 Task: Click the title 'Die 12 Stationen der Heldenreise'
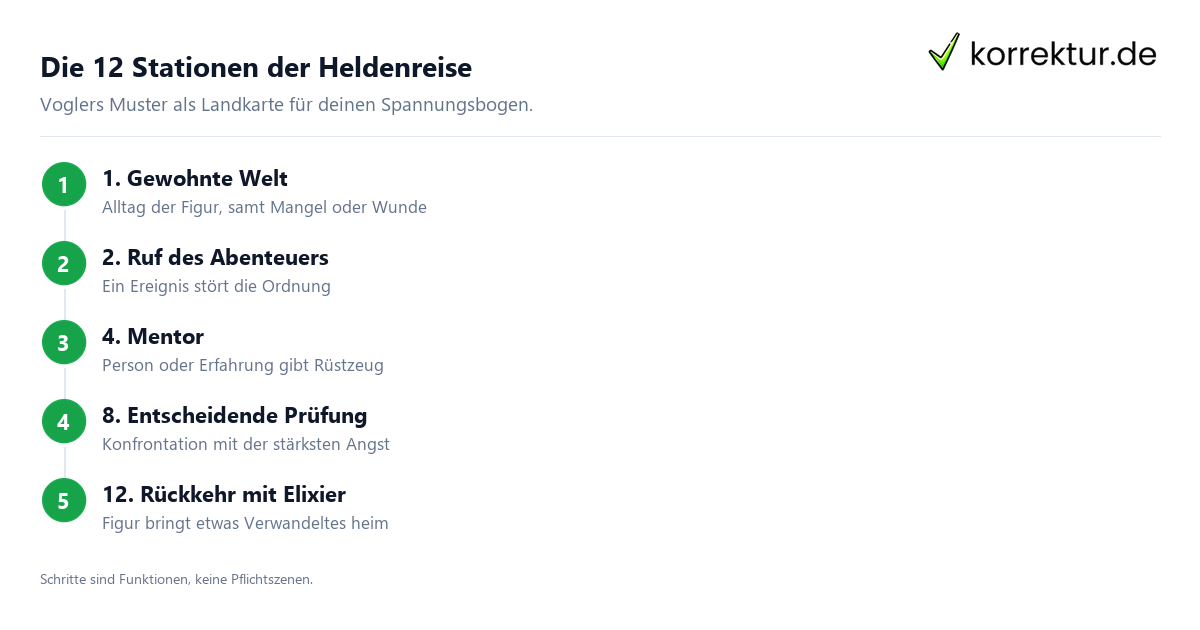256,68
